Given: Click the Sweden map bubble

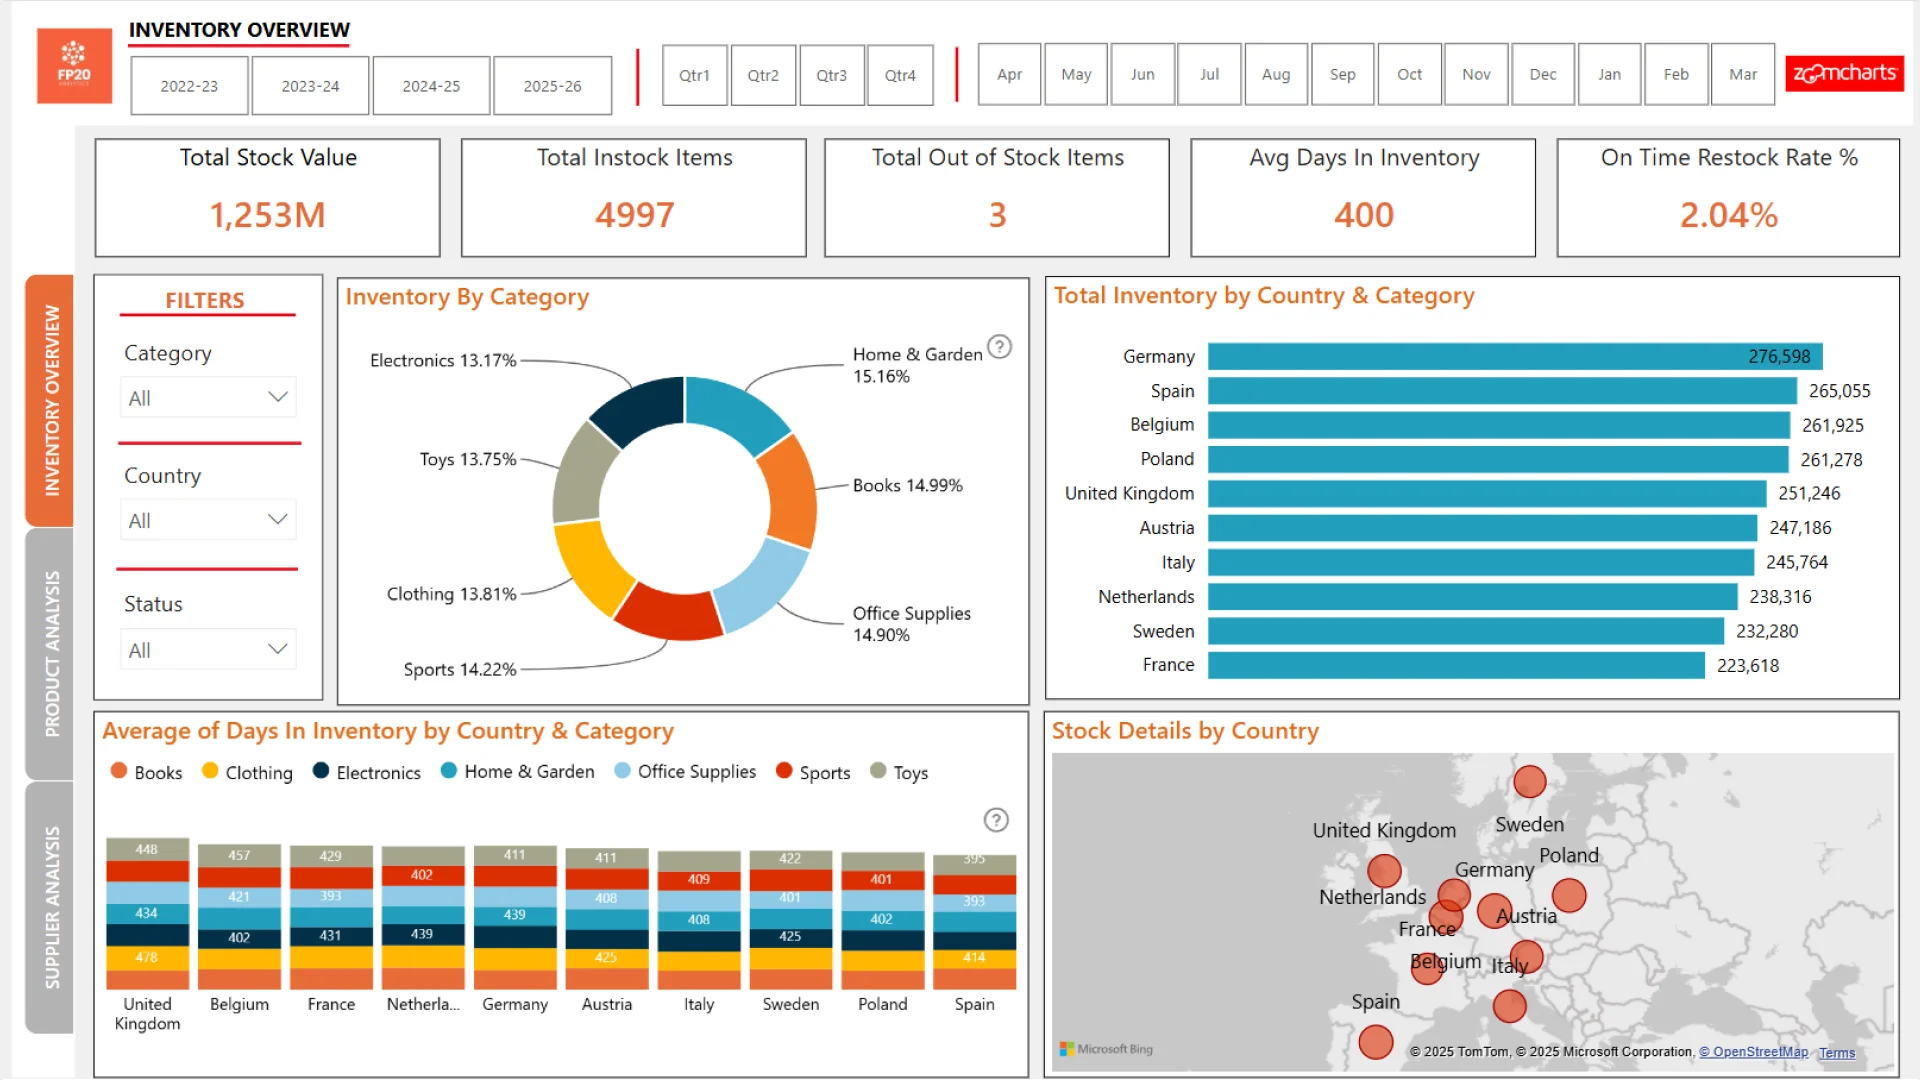Looking at the screenshot, I should 1529,781.
